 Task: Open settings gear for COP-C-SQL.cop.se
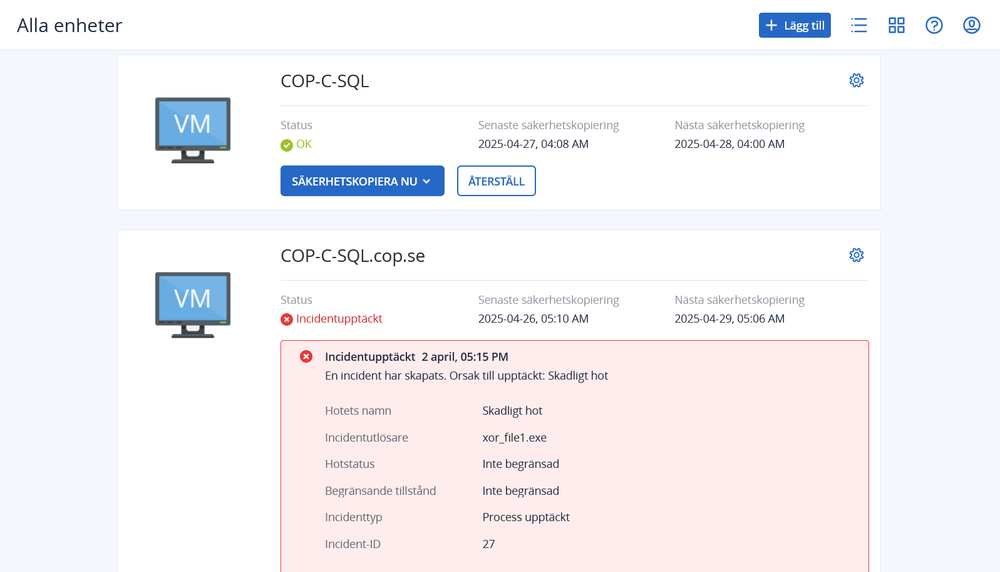[x=857, y=255]
